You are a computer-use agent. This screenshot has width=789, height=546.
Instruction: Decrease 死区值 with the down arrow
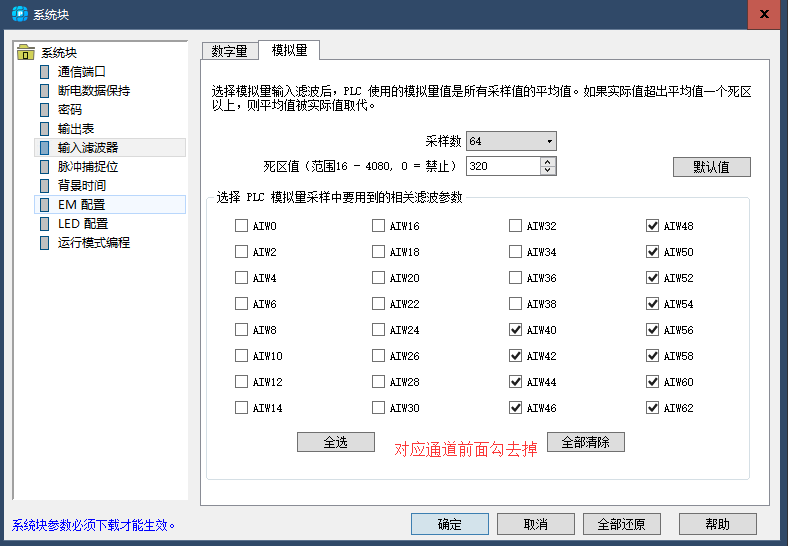(548, 171)
